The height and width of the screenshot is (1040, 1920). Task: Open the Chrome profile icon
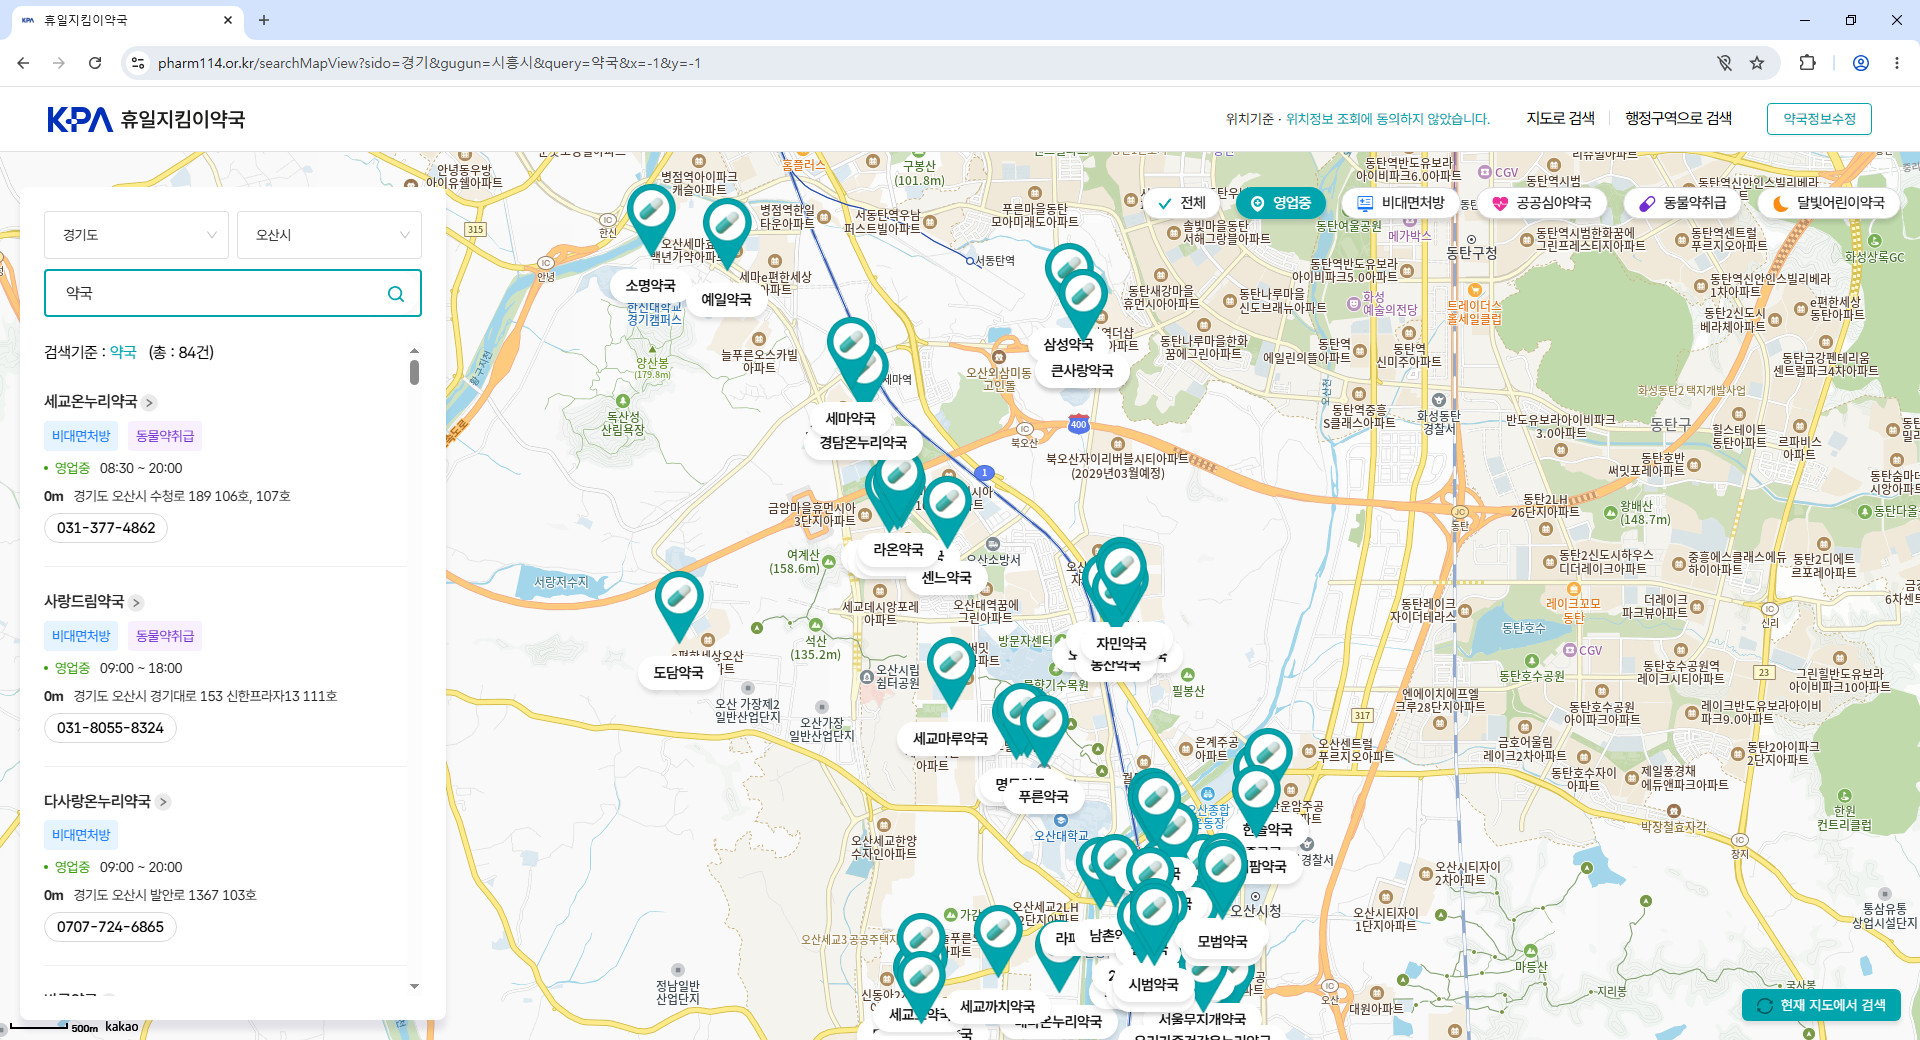click(x=1861, y=63)
